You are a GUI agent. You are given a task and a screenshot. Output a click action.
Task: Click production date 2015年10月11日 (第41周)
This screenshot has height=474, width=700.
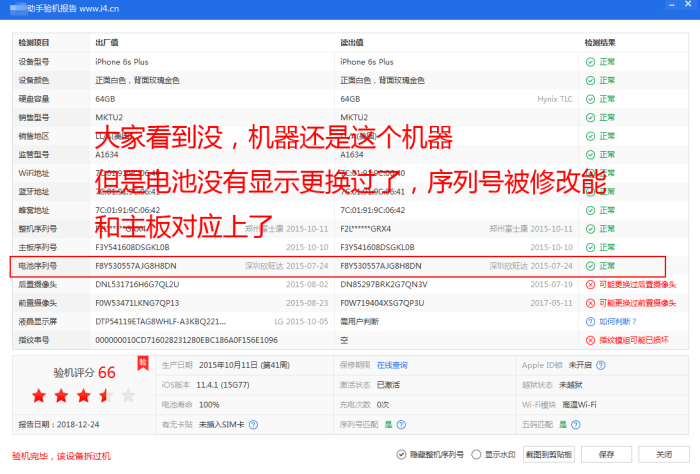pos(244,365)
